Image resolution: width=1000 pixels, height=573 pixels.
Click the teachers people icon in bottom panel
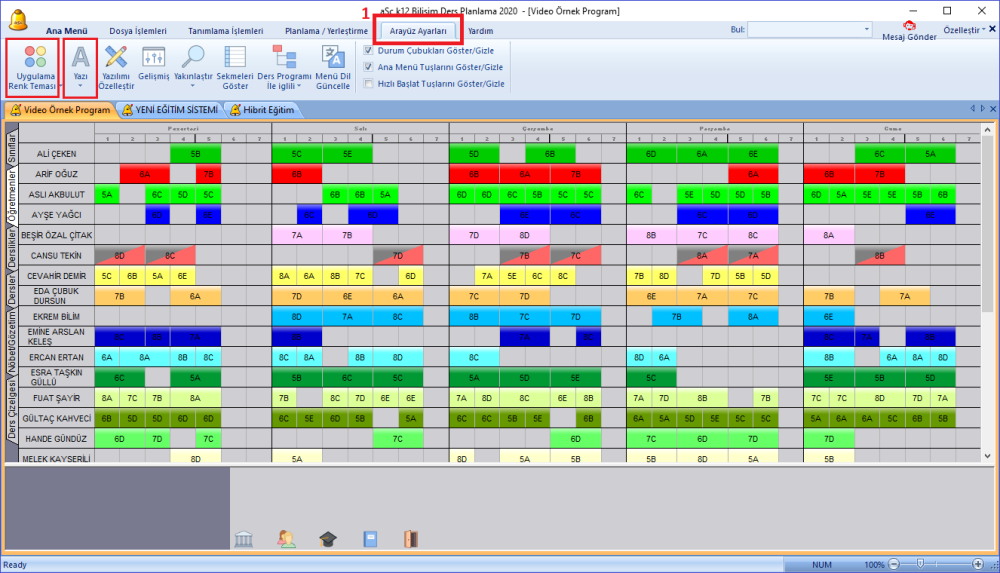click(286, 539)
